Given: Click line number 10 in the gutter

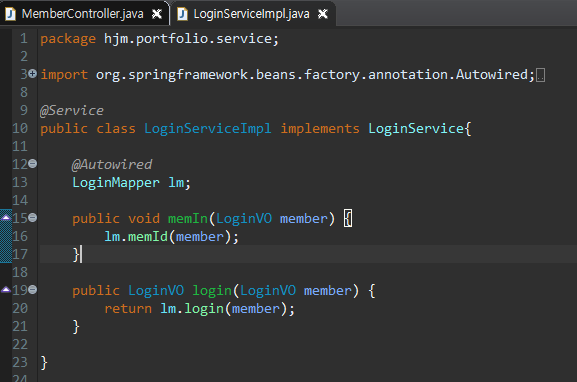Looking at the screenshot, I should pos(20,128).
